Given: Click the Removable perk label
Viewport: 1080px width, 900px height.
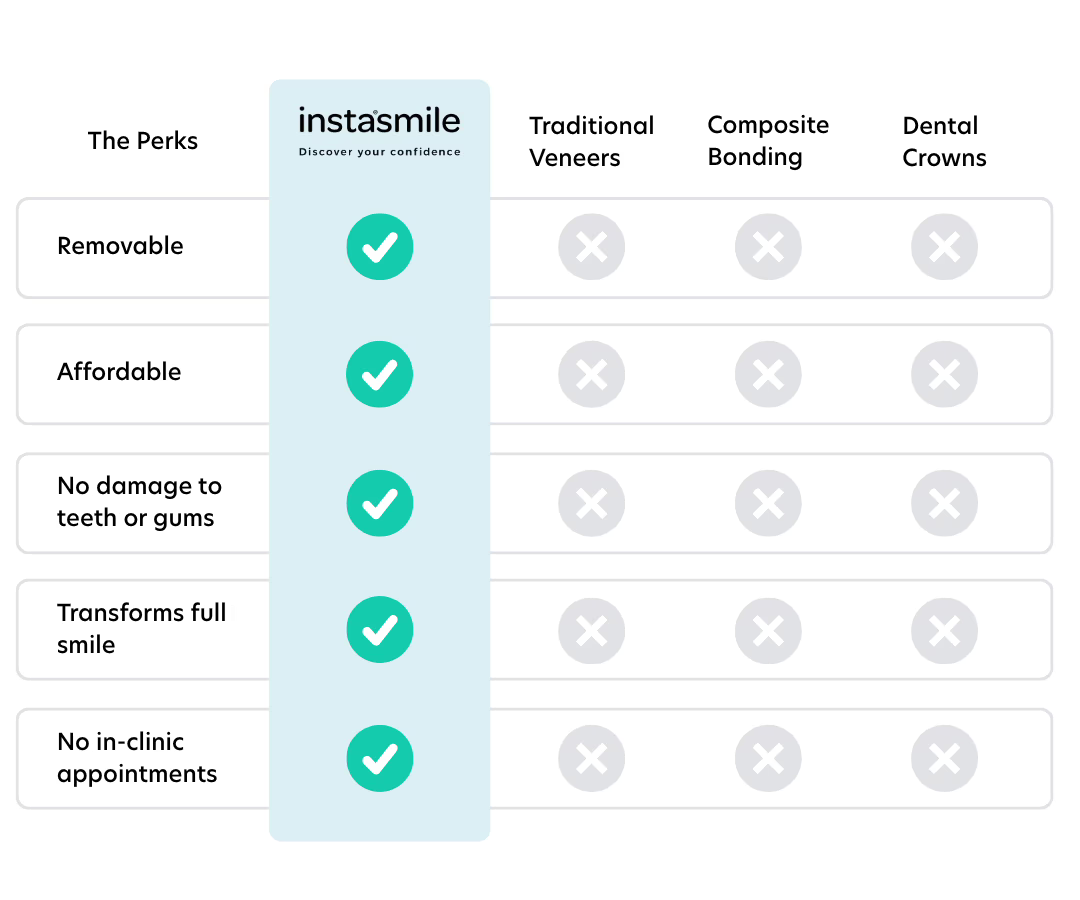Looking at the screenshot, I should tap(120, 246).
